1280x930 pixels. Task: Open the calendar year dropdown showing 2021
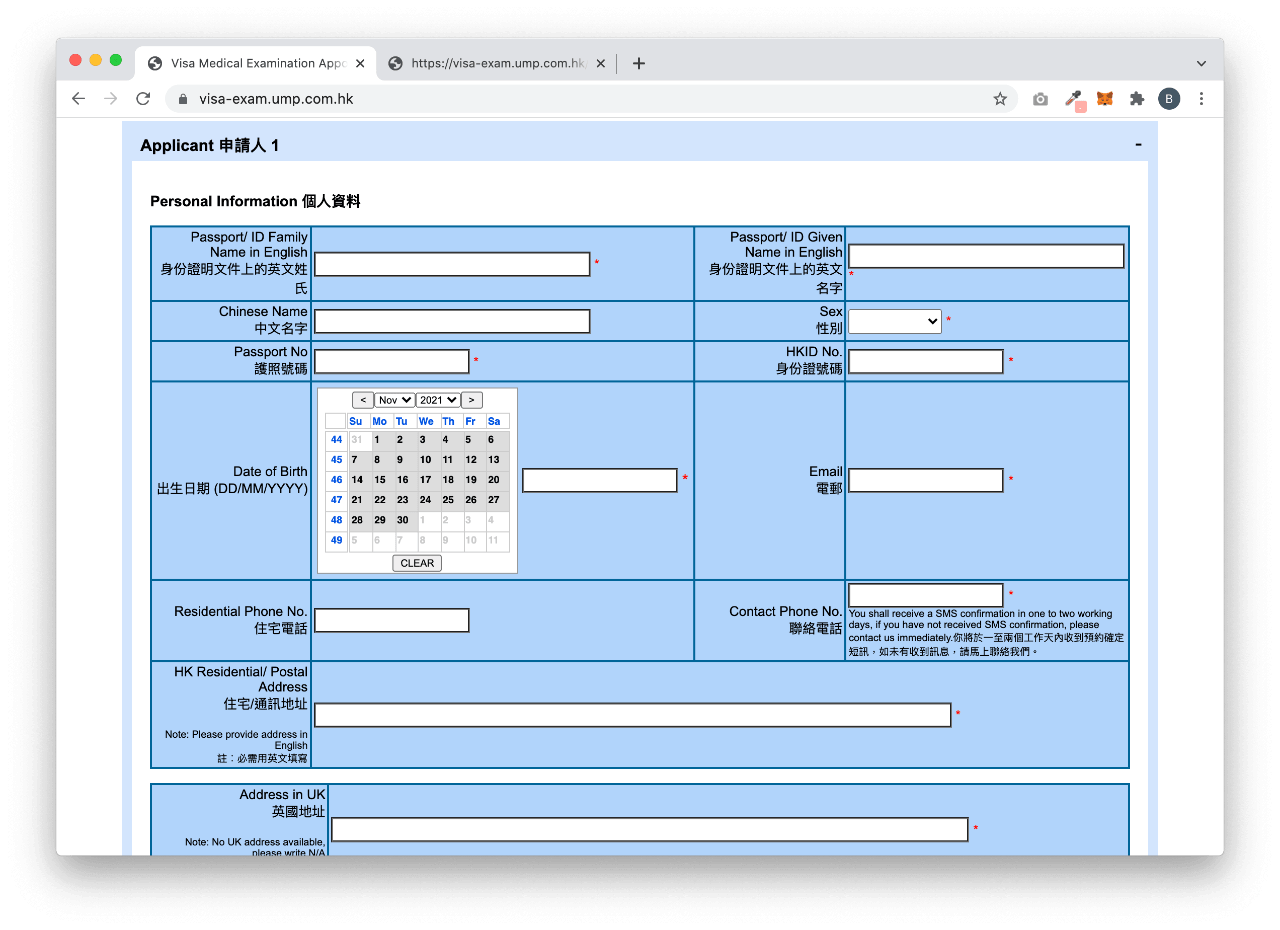click(438, 400)
